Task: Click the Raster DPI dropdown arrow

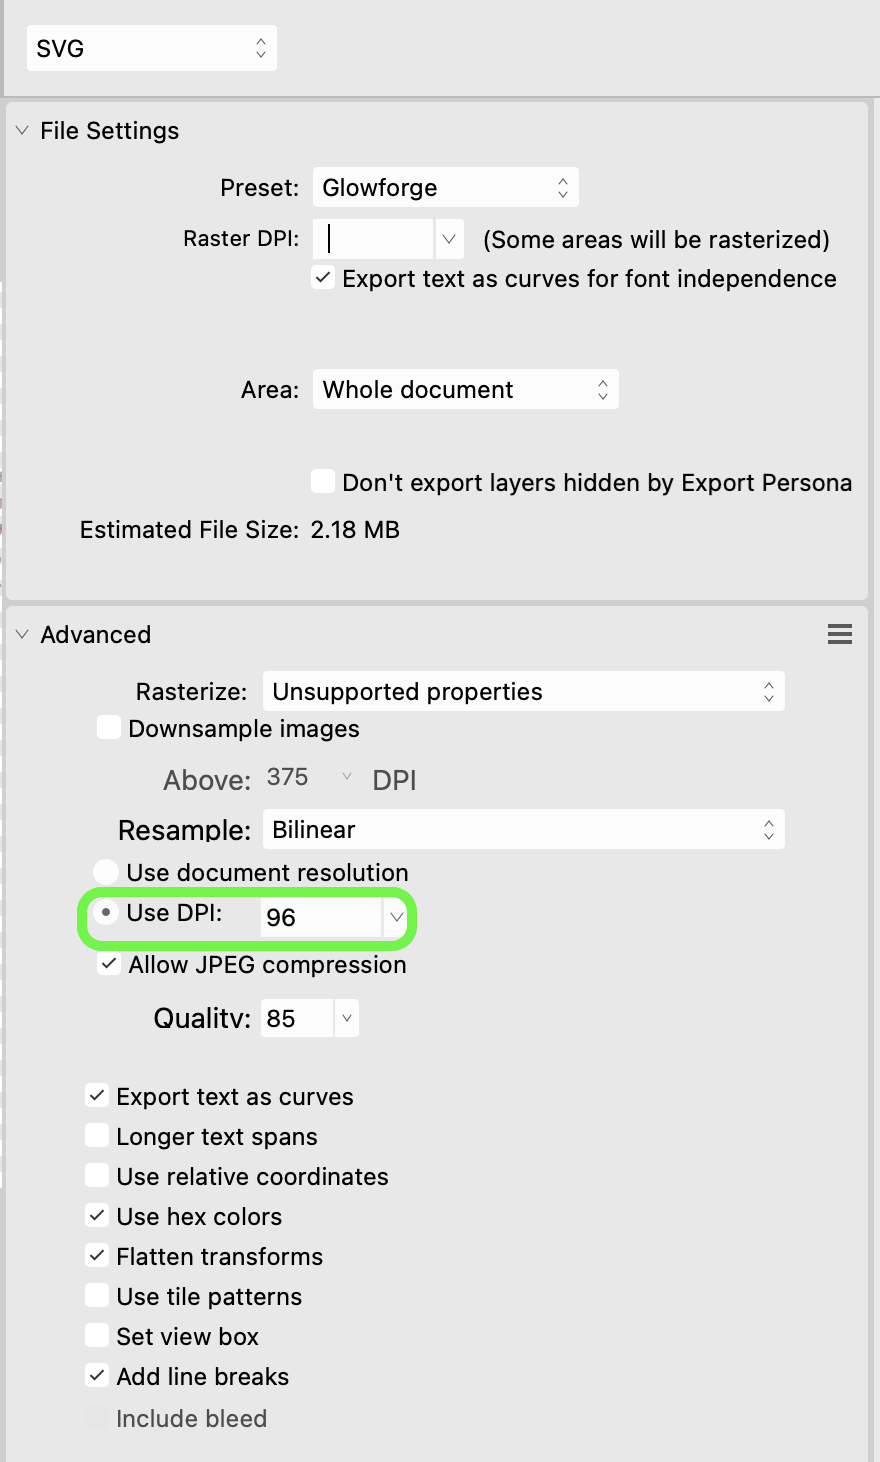Action: click(449, 239)
